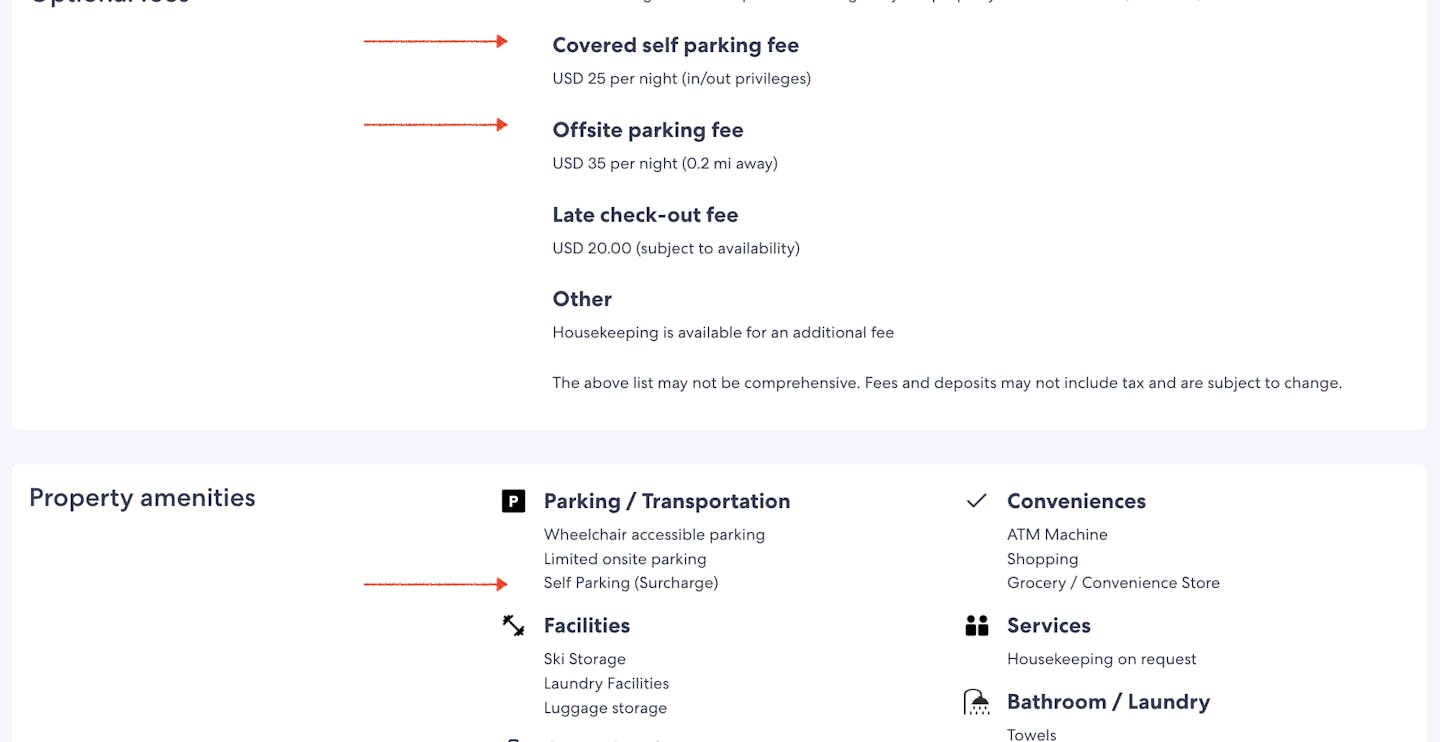Click the USD 35 per night offsite text
The image size is (1440, 742).
(x=664, y=163)
